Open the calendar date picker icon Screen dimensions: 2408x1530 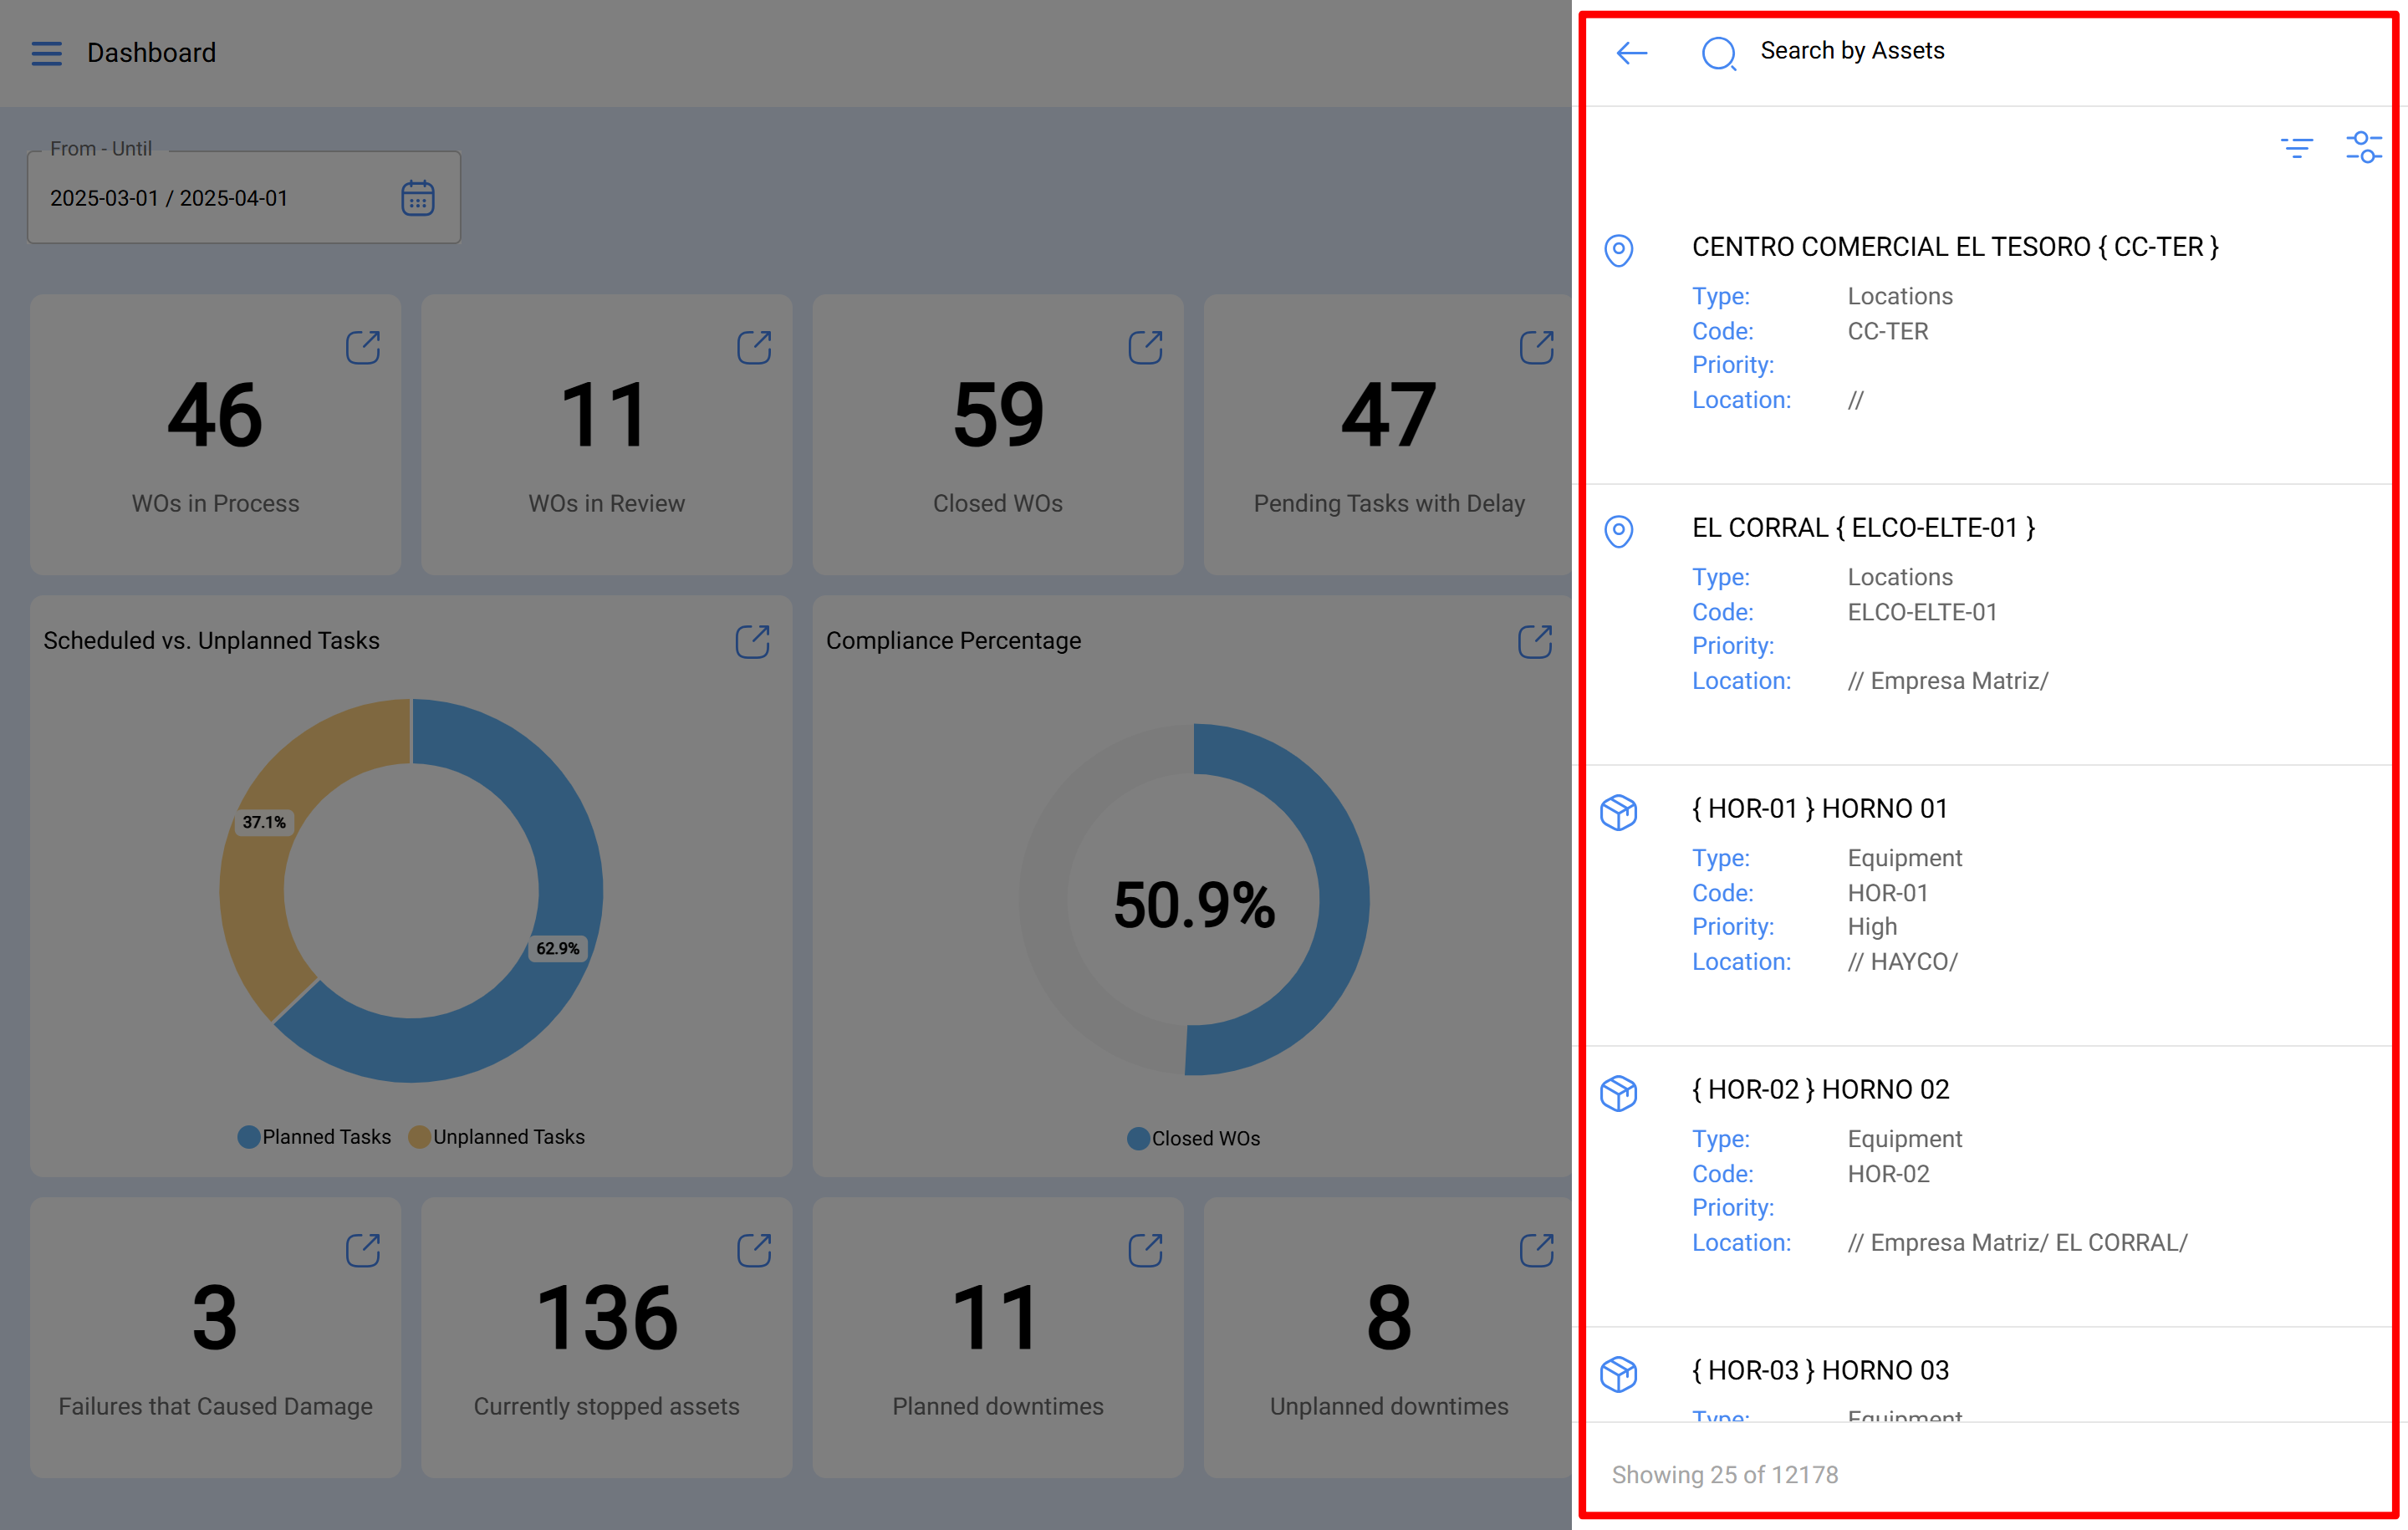pos(417,198)
